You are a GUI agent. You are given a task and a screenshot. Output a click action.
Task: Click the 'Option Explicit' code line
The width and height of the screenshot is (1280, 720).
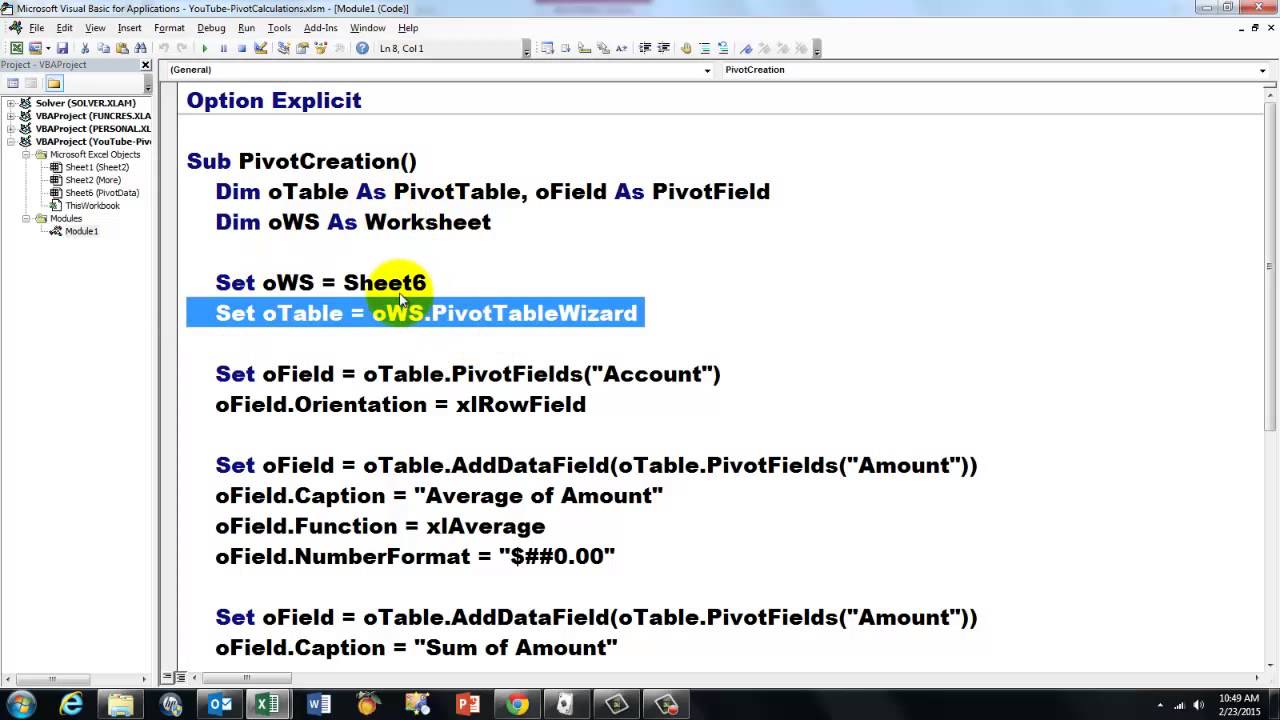[274, 100]
